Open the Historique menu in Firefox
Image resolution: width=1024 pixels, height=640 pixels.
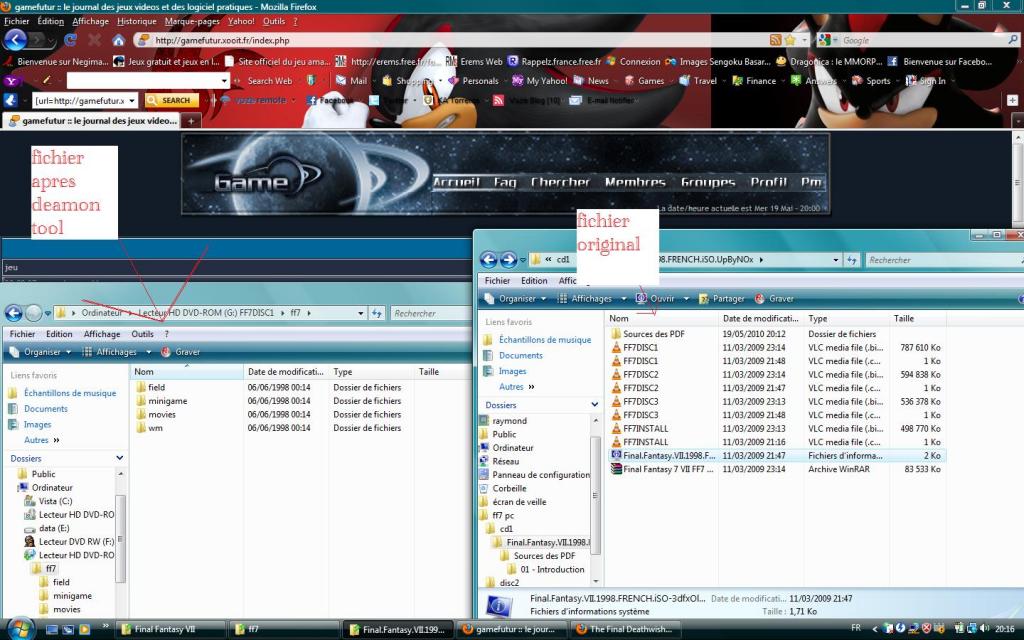point(136,21)
